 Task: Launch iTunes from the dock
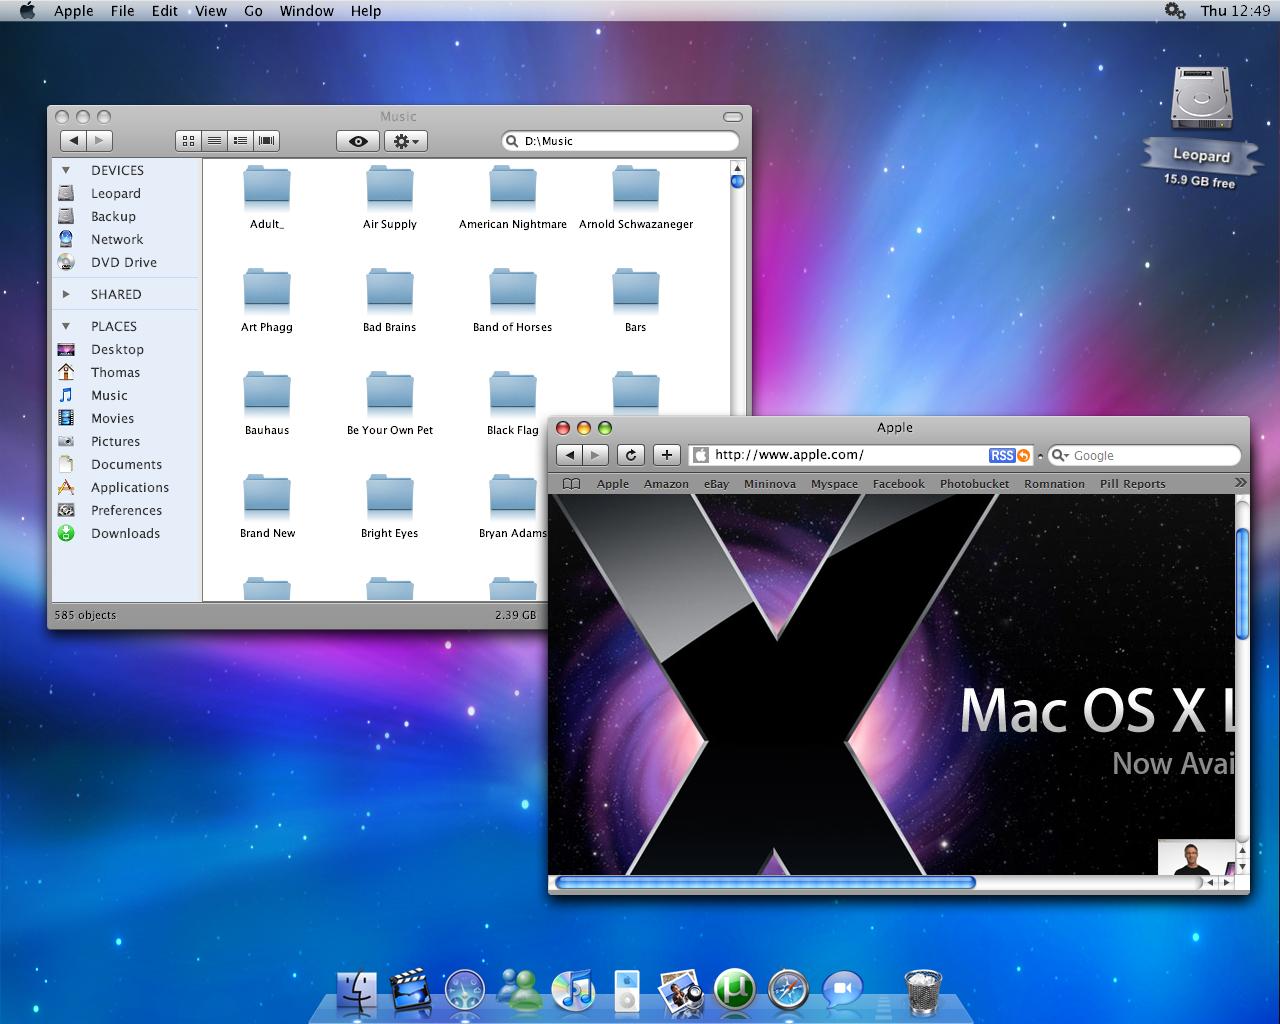[x=574, y=991]
